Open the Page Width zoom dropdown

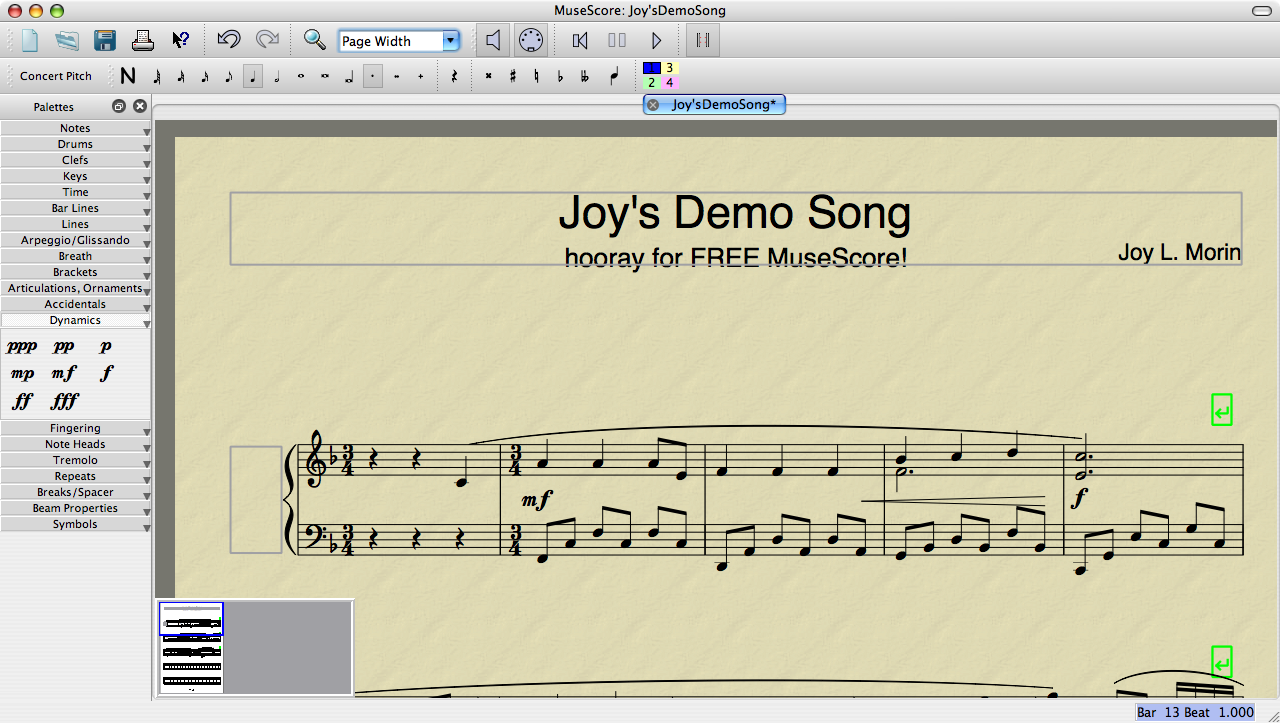399,41
